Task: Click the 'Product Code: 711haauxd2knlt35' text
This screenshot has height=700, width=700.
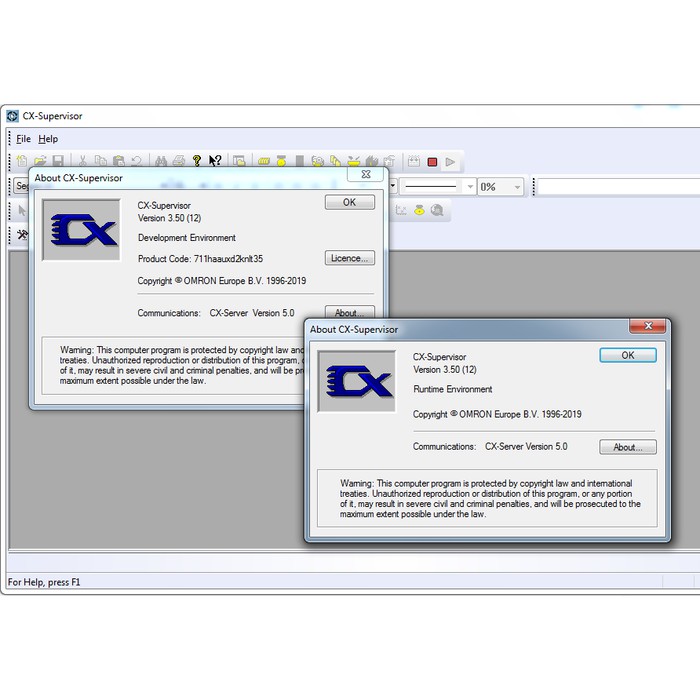Action: [x=200, y=259]
